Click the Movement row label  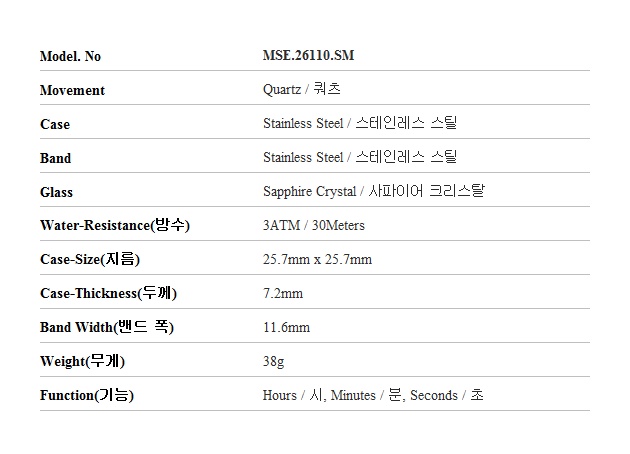tap(72, 90)
